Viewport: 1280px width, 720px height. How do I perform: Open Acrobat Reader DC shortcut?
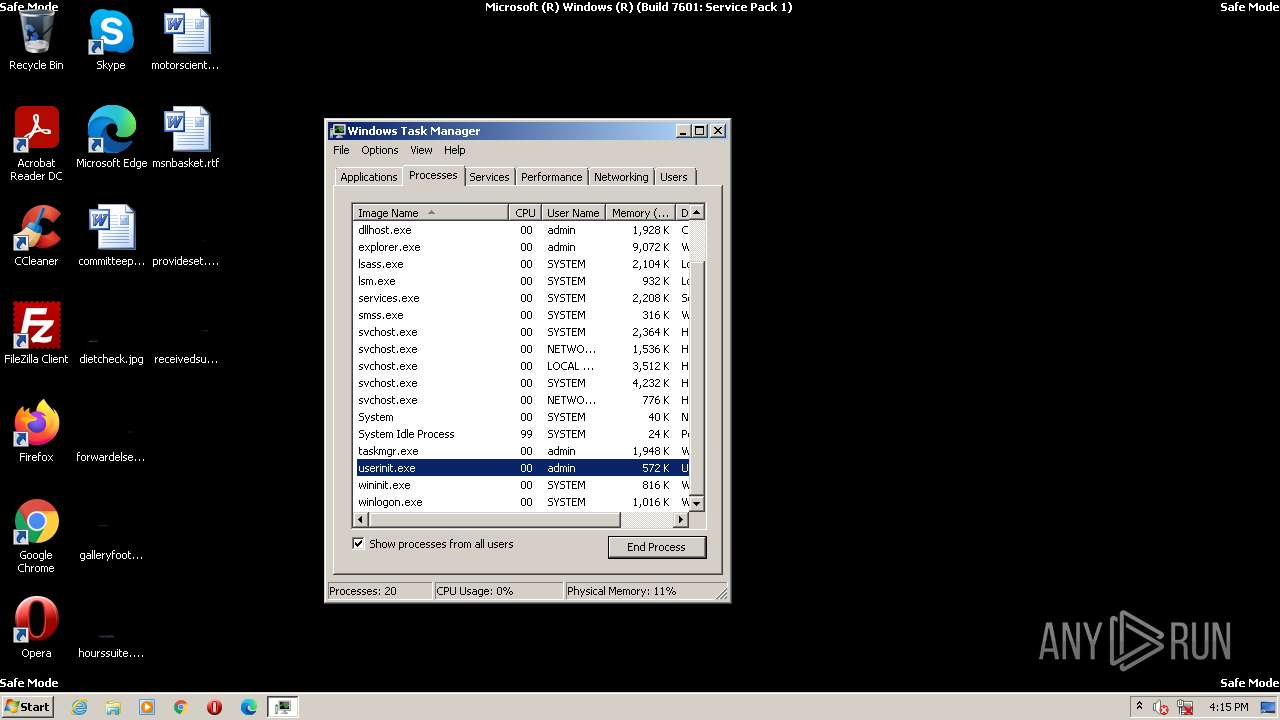(x=36, y=143)
